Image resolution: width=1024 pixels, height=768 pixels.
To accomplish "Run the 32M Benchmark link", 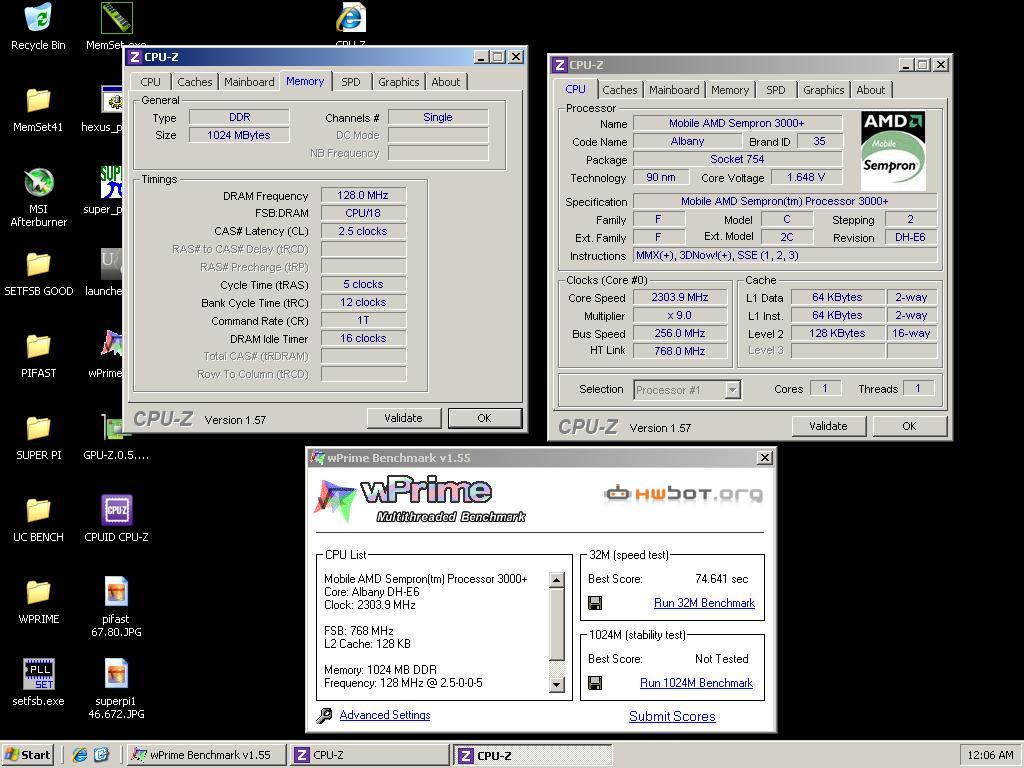I will pos(704,603).
